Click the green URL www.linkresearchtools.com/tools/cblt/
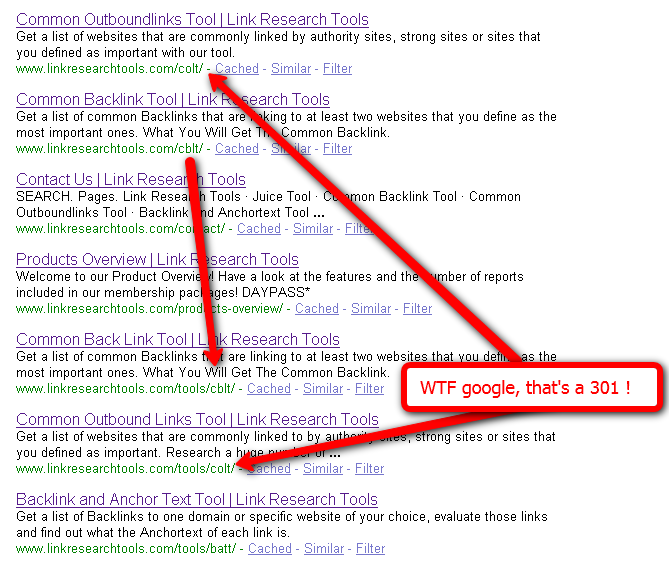This screenshot has width=669, height=567. point(125,388)
